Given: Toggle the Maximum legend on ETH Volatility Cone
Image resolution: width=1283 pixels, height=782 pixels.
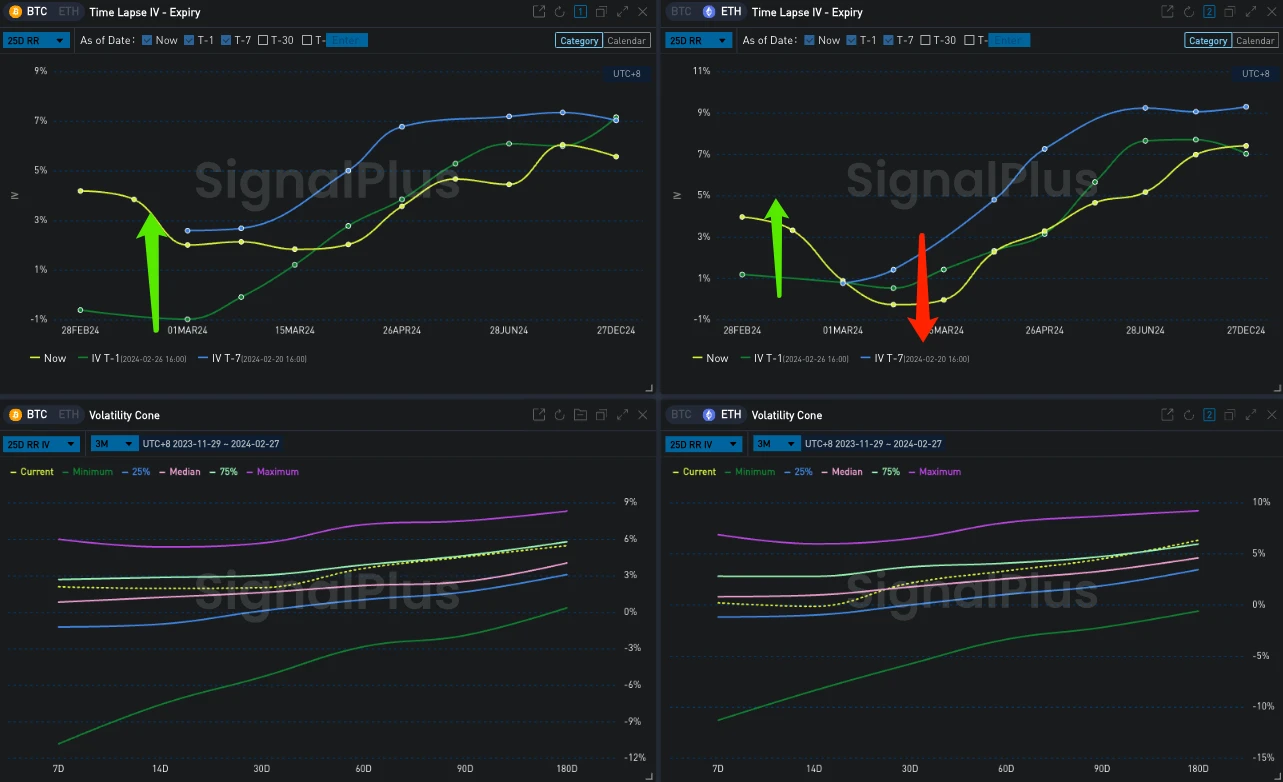Looking at the screenshot, I should [x=935, y=471].
